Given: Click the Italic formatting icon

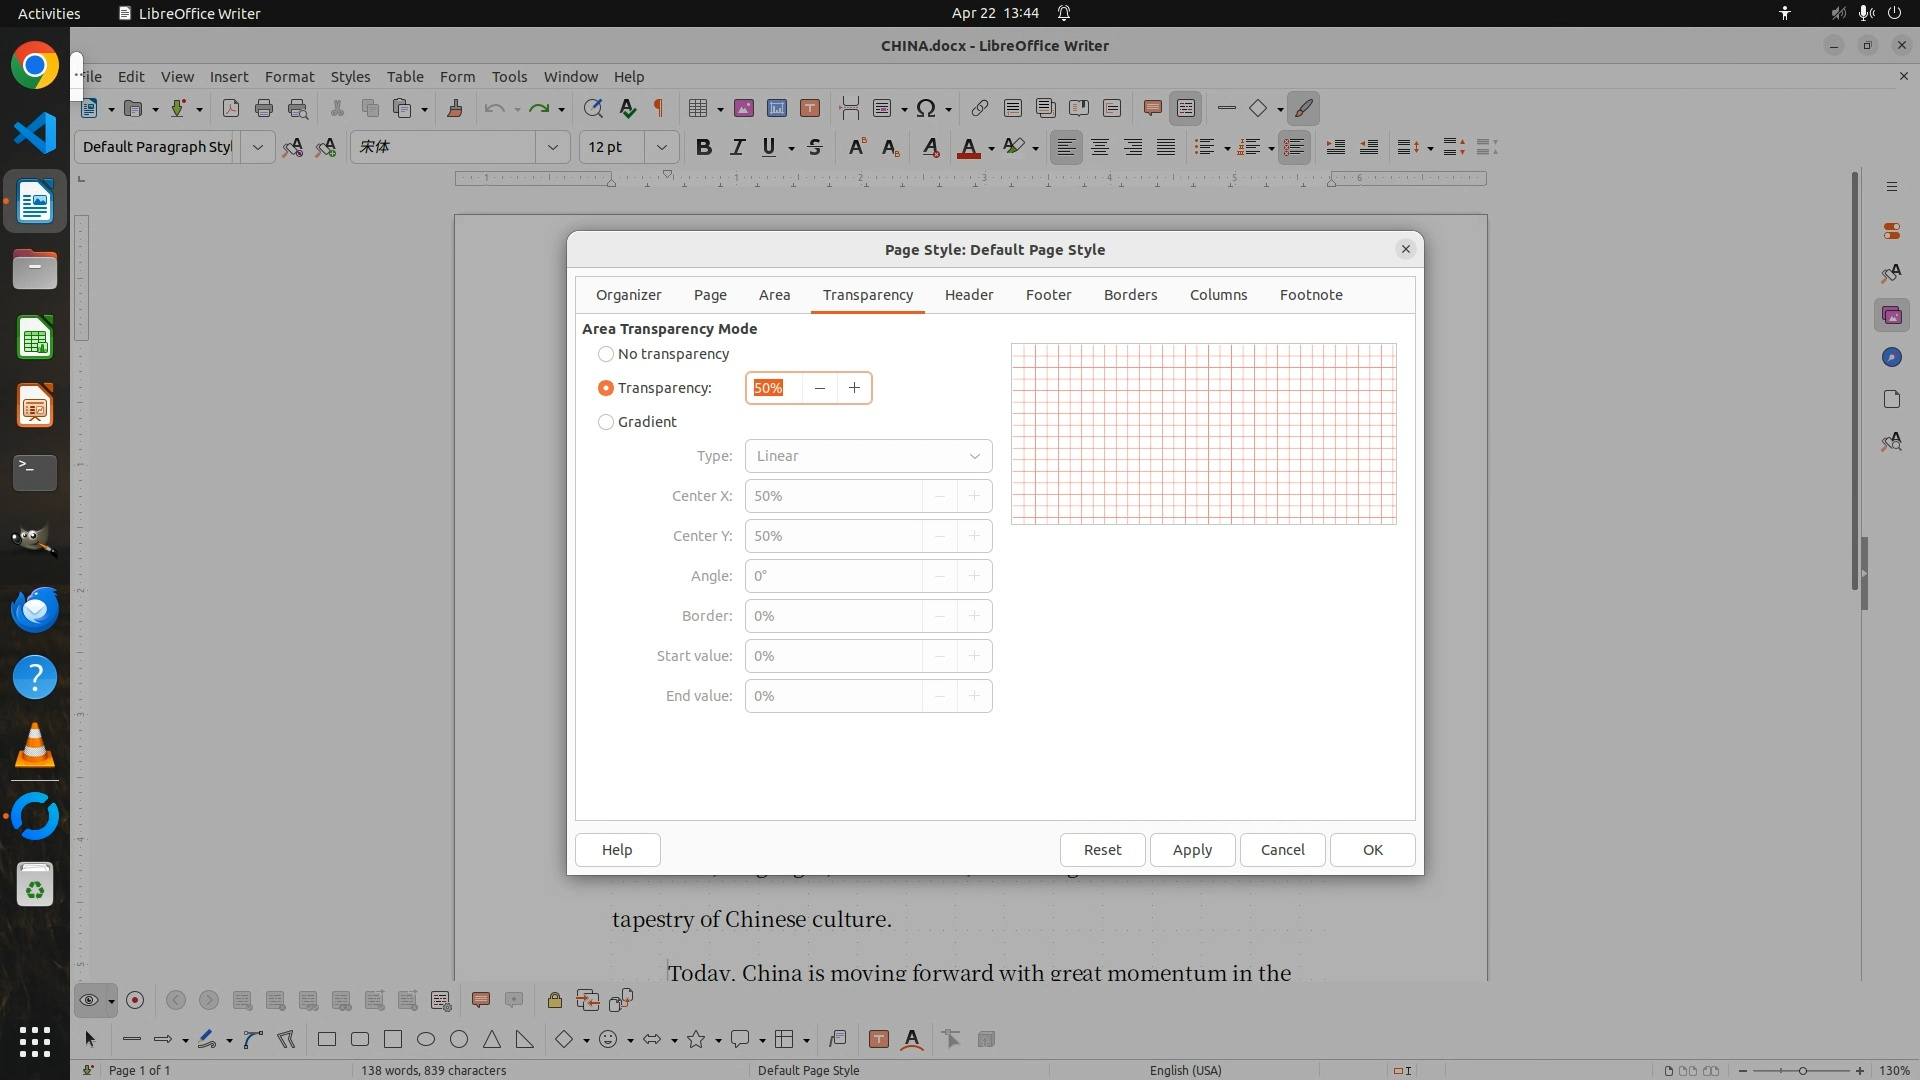Looking at the screenshot, I should (737, 147).
